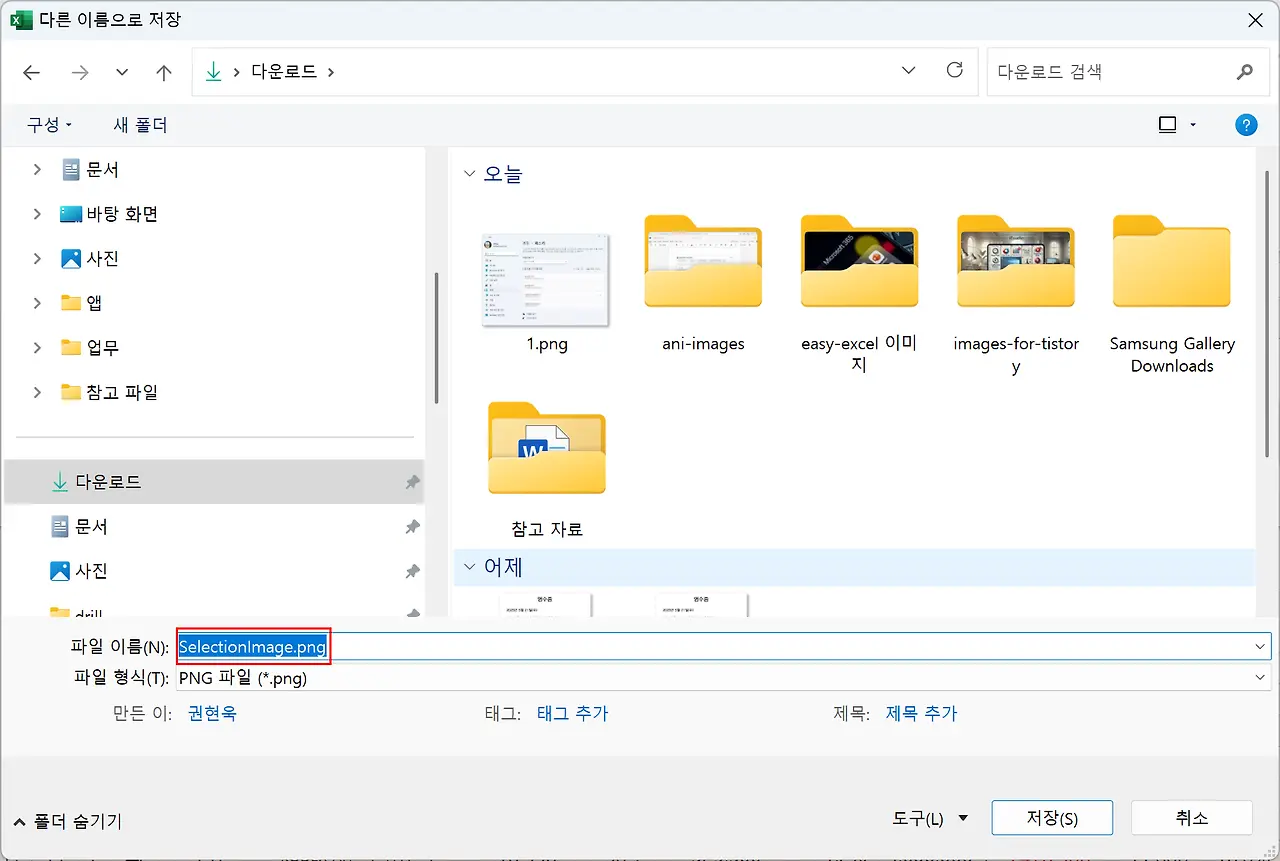Click the Up one level arrow
Image resolution: width=1280 pixels, height=861 pixels.
[x=165, y=72]
